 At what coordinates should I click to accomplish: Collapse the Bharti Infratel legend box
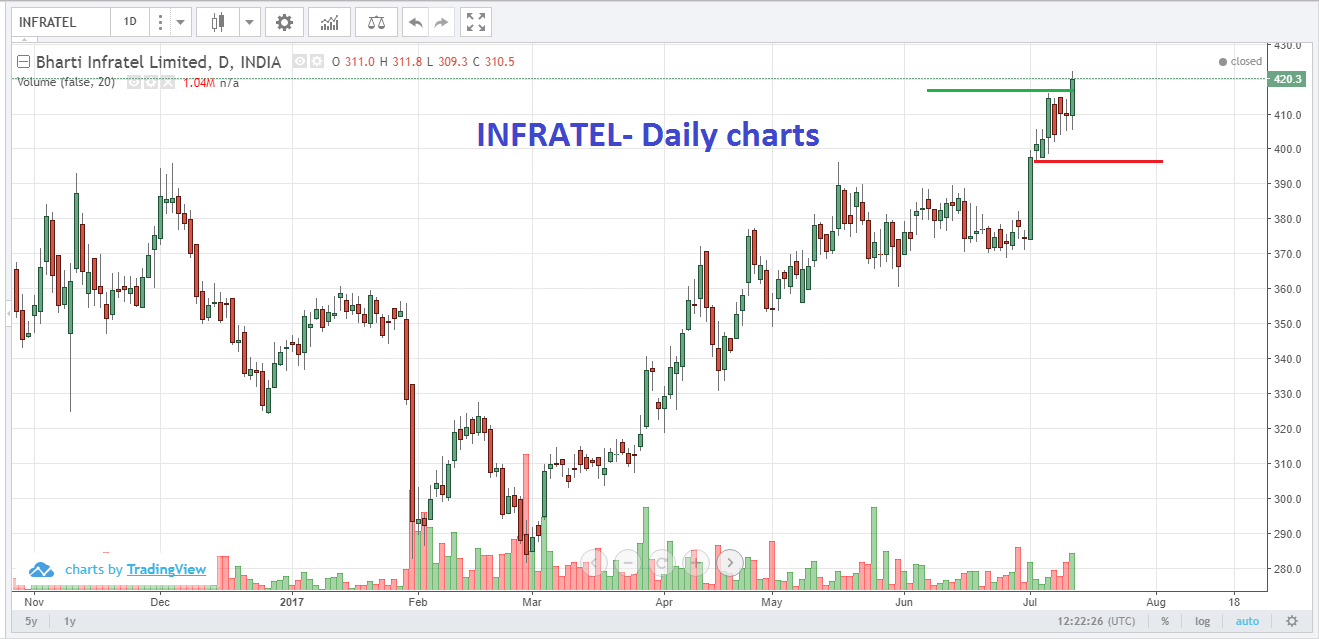tap(24, 61)
